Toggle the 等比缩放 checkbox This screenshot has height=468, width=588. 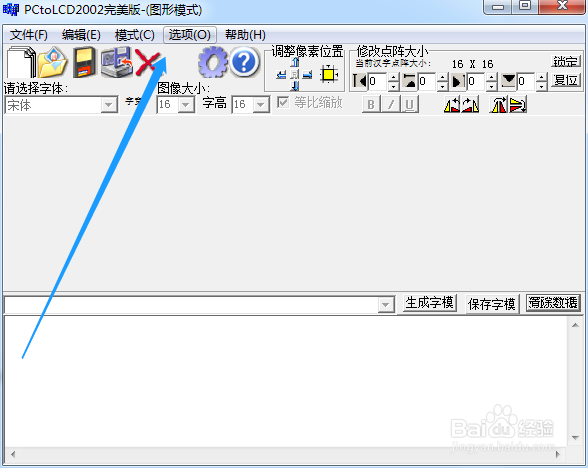[283, 102]
